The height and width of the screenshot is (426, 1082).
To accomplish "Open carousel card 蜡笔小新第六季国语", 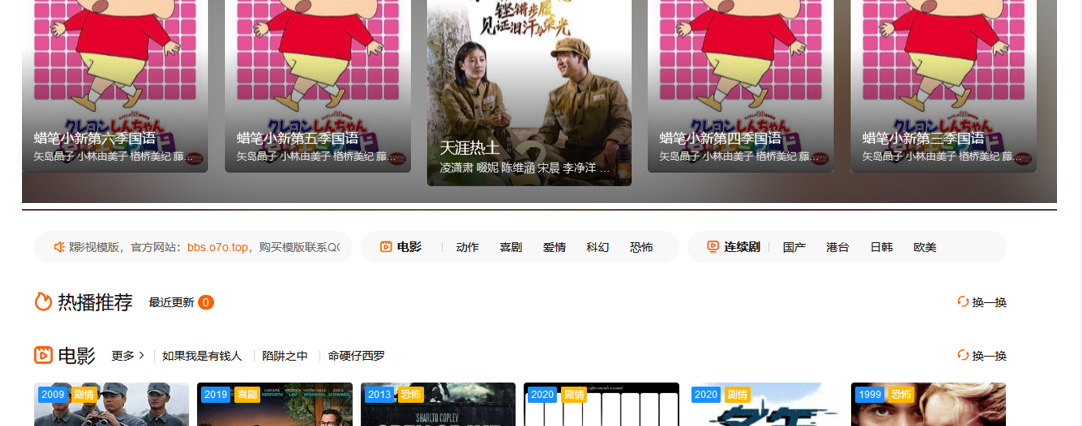I will 115,86.
